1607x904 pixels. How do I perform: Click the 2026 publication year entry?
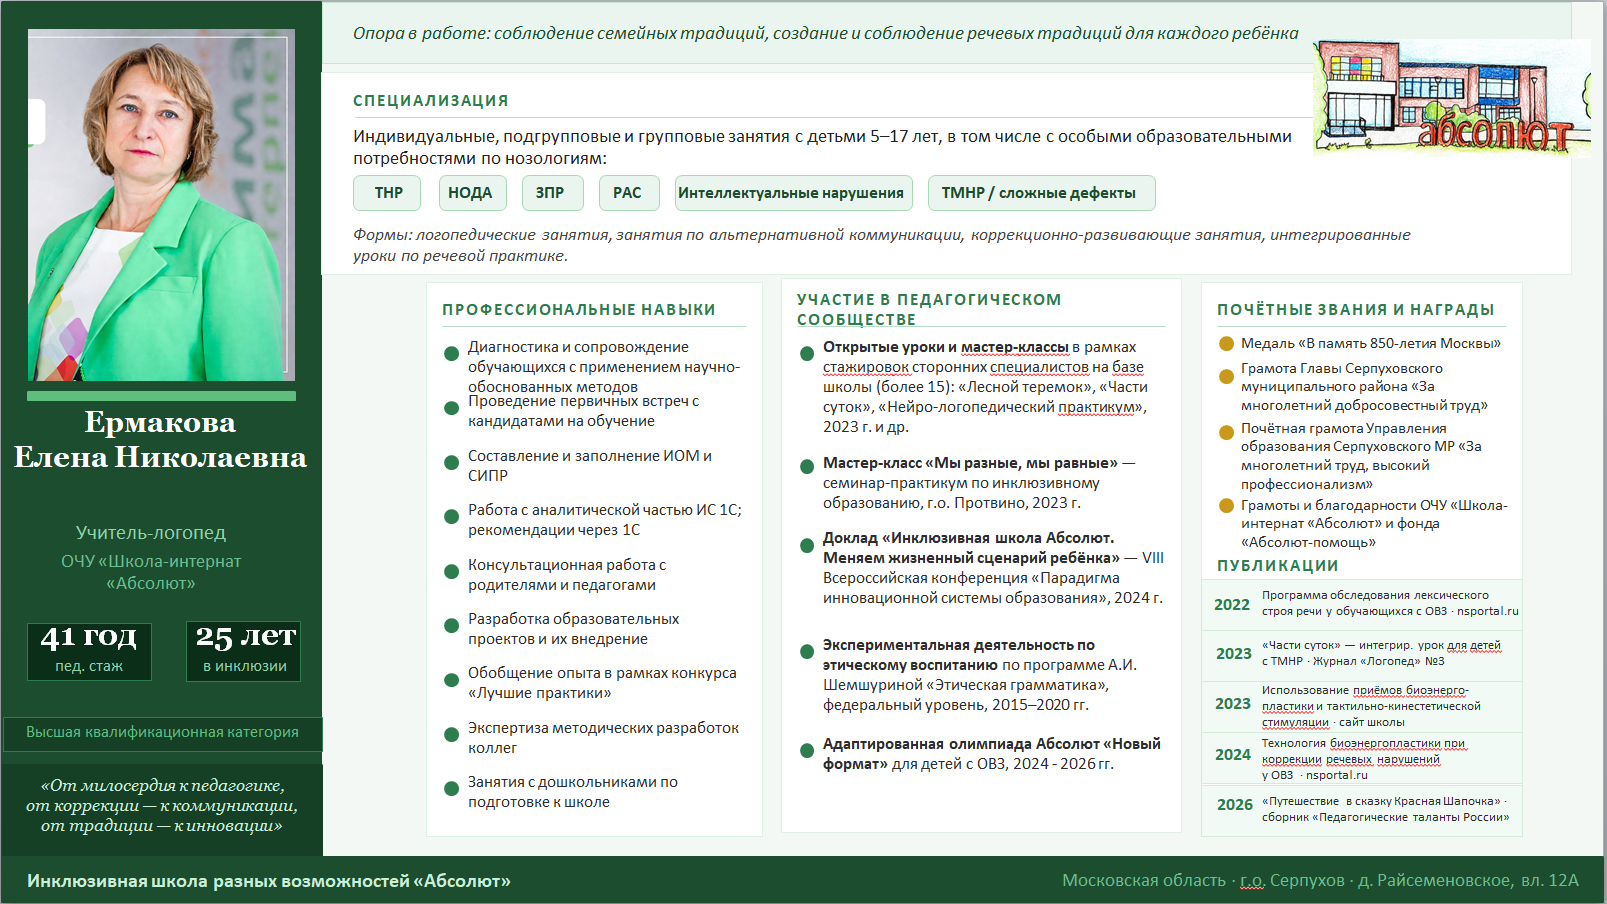click(x=1235, y=804)
